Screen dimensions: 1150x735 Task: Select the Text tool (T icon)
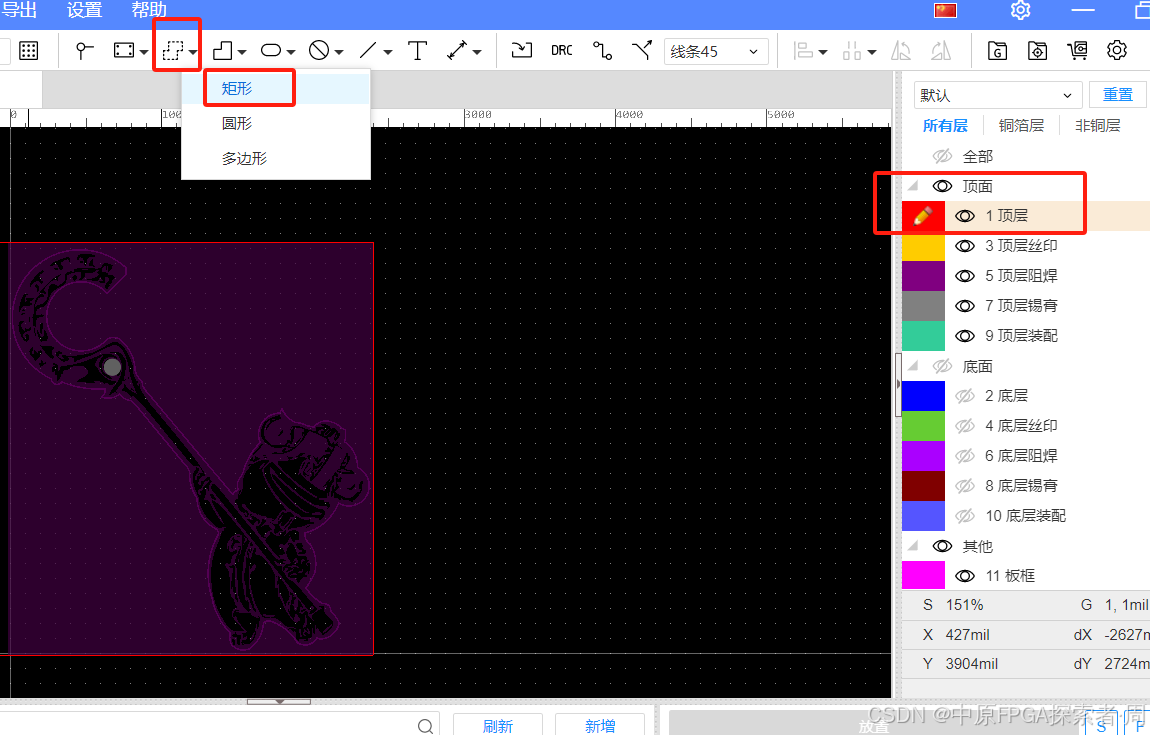pyautogui.click(x=417, y=51)
